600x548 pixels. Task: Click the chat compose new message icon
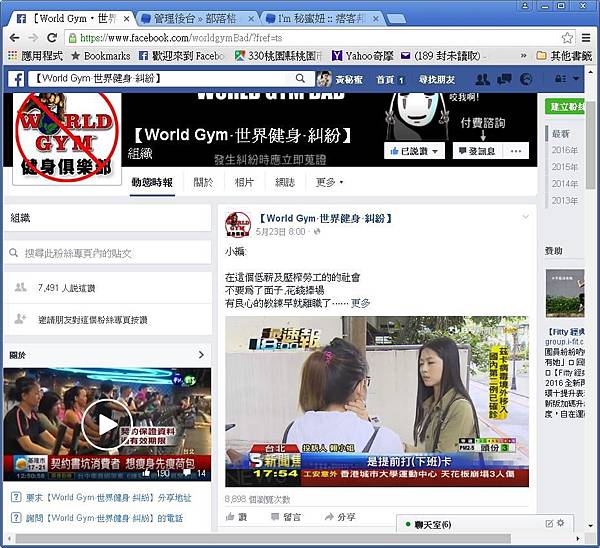point(549,523)
